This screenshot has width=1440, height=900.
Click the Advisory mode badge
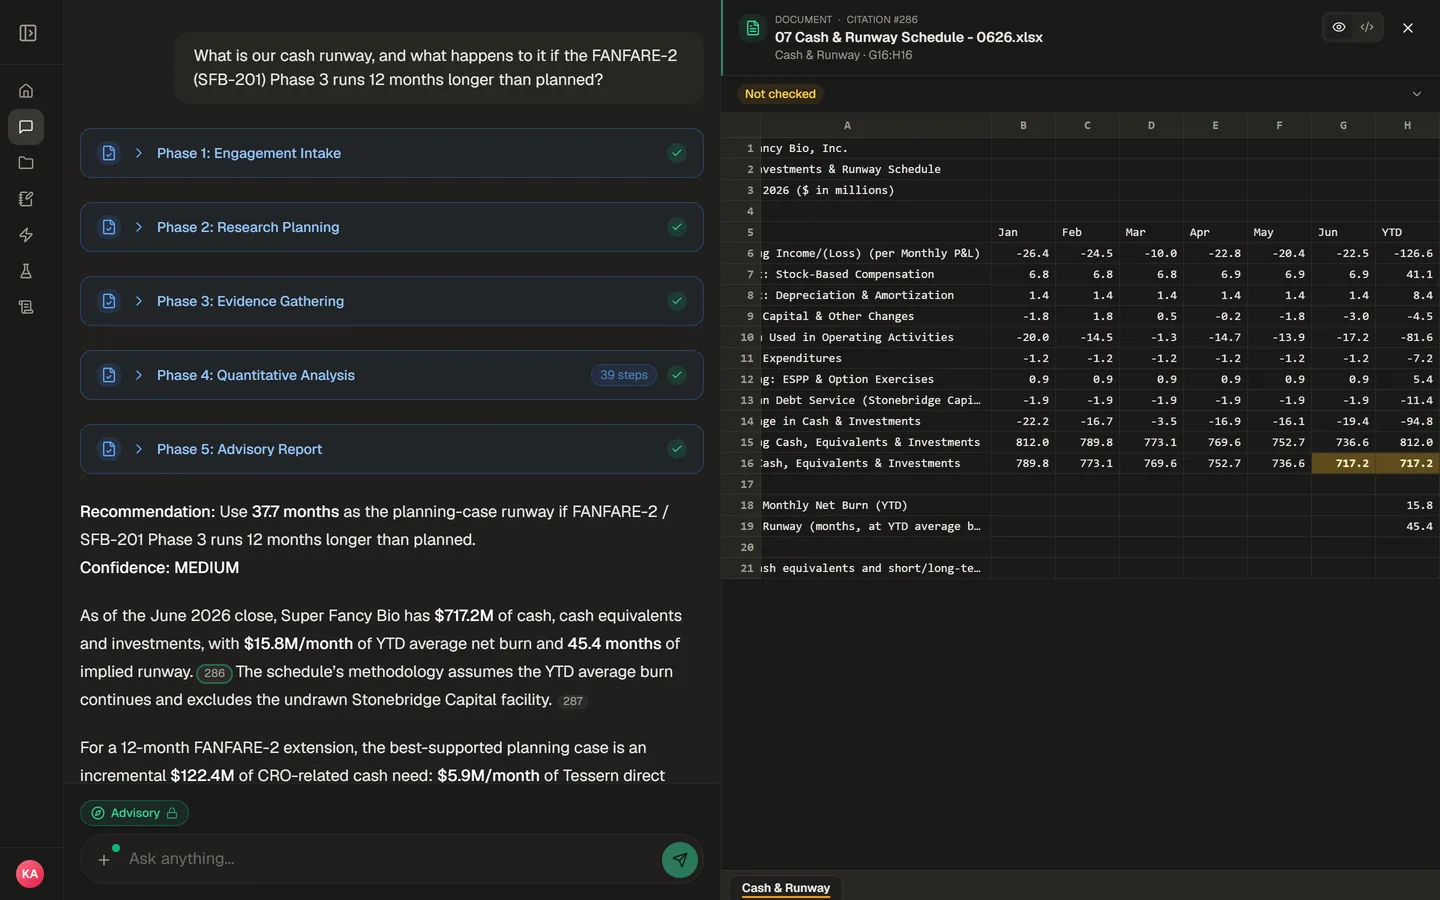(x=134, y=813)
